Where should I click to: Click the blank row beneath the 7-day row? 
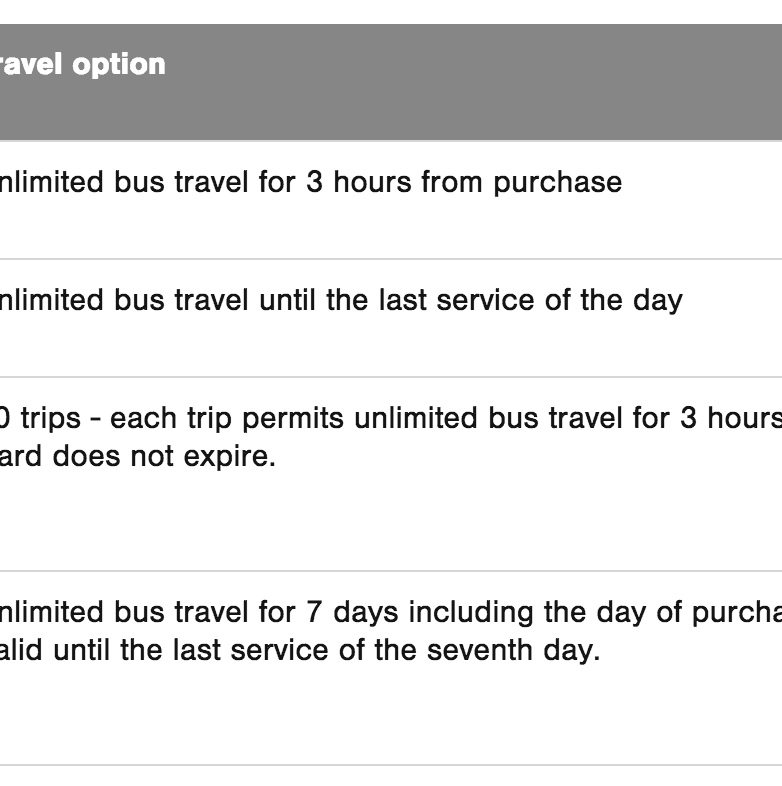390,777
